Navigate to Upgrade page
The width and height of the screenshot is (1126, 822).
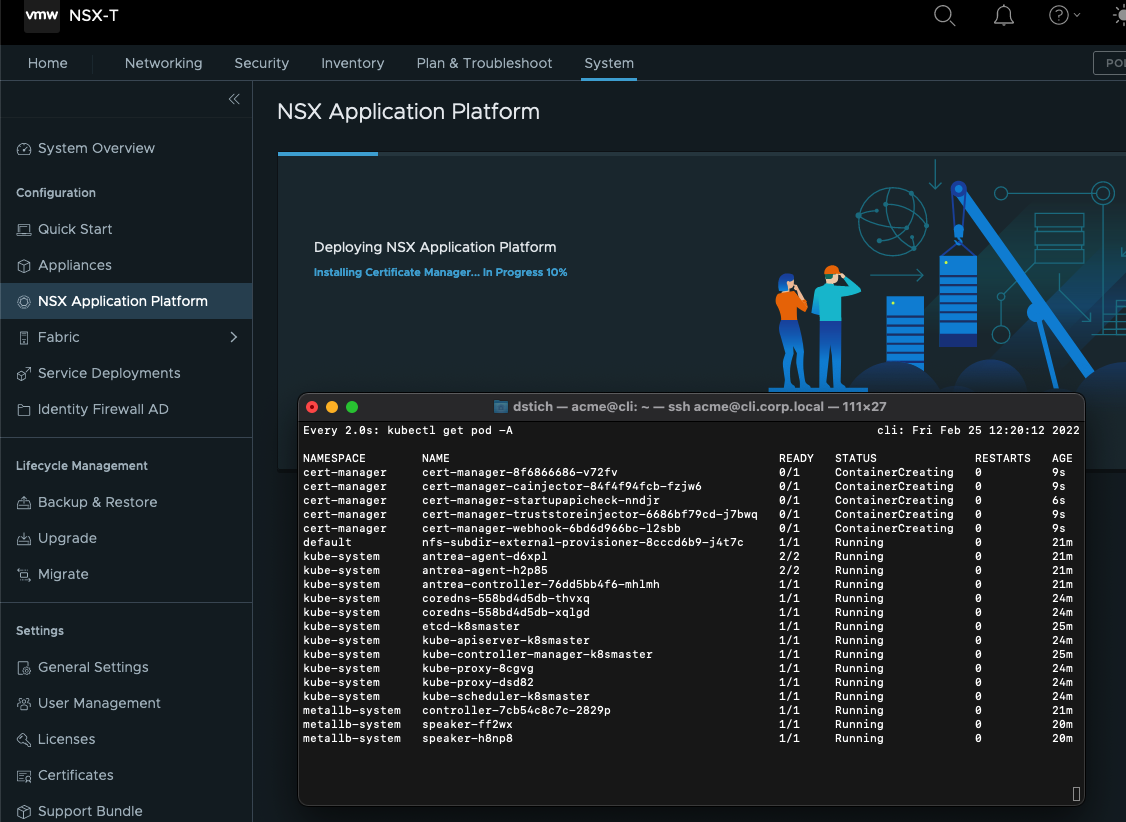68,538
